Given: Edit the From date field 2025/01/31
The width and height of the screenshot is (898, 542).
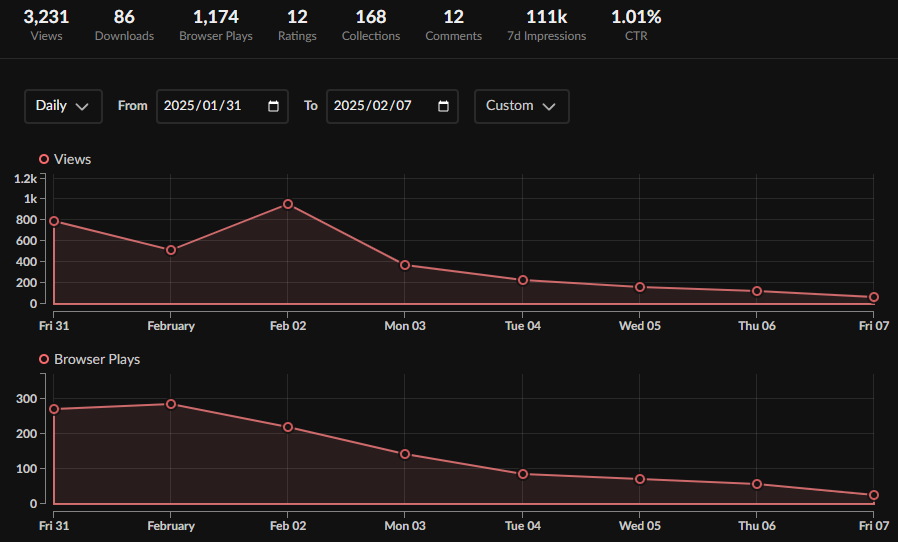Looking at the screenshot, I should 222,106.
